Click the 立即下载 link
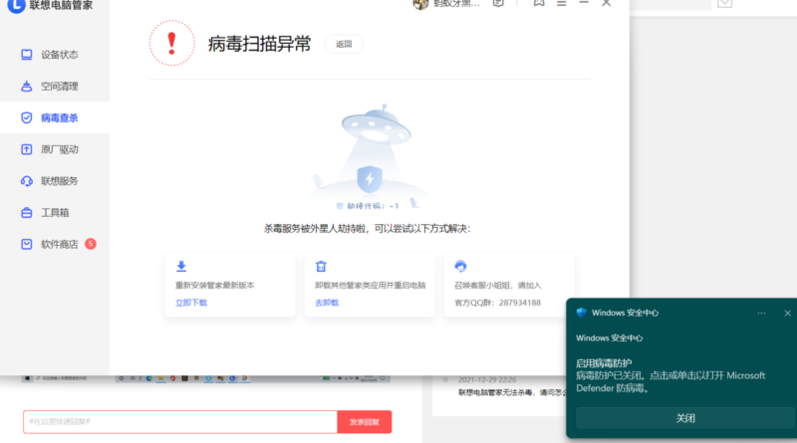 click(191, 302)
